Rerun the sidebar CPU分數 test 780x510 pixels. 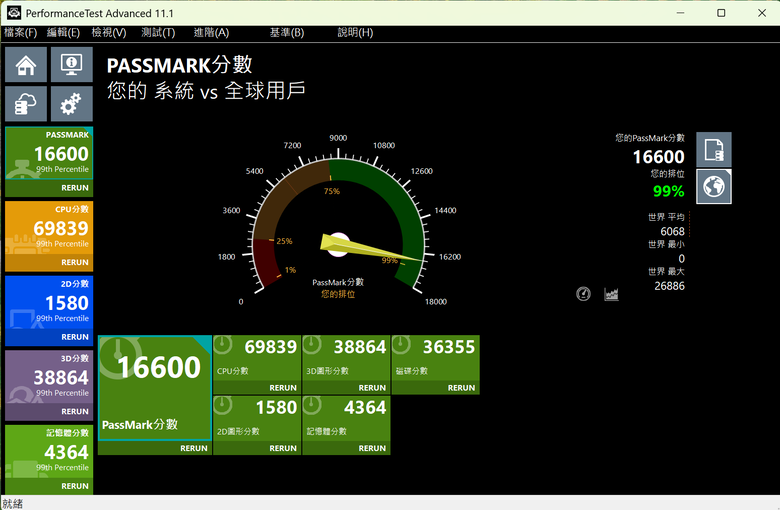(75, 263)
